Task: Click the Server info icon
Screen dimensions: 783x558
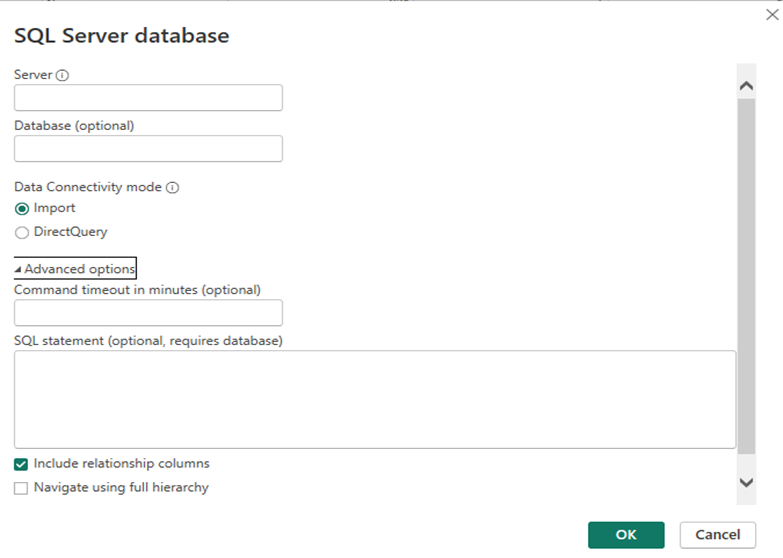Action: pyautogui.click(x=62, y=75)
